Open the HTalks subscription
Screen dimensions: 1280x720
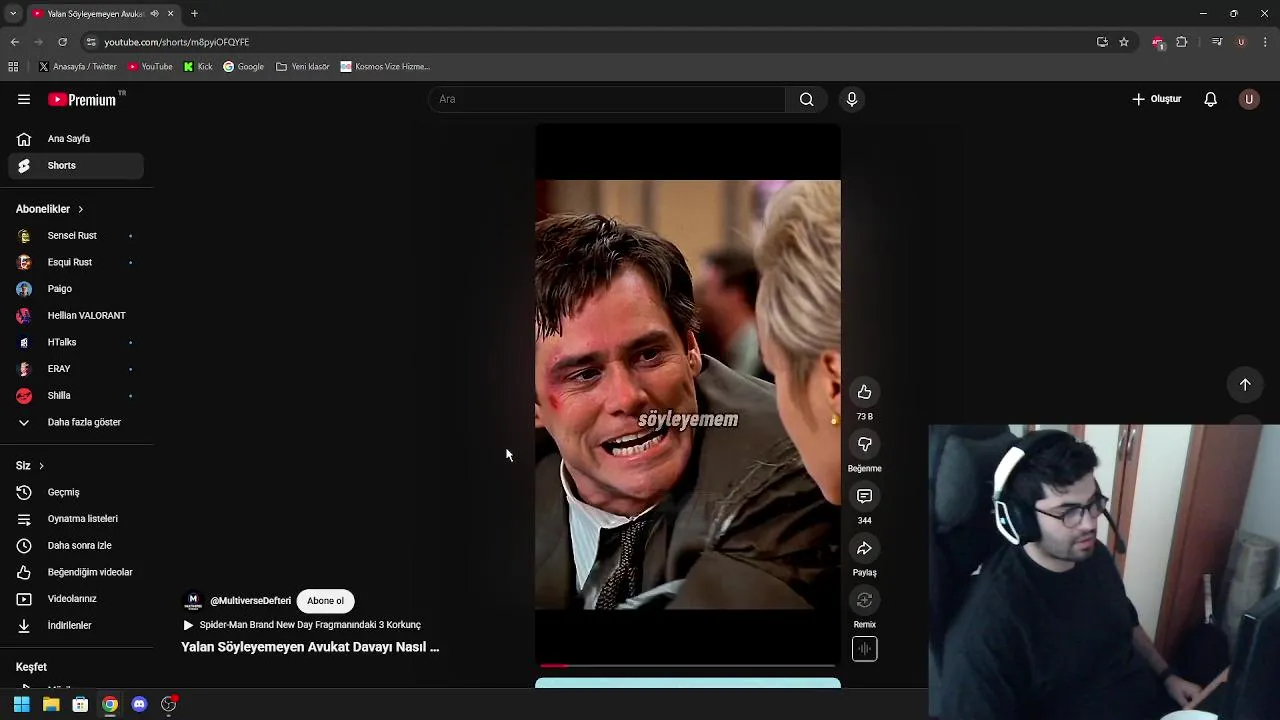click(76, 342)
